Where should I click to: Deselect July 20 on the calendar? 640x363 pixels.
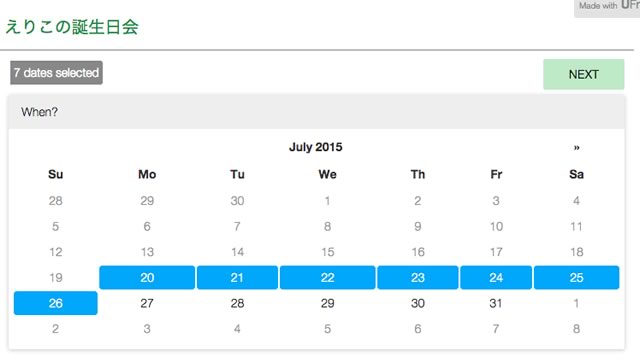[x=147, y=278]
